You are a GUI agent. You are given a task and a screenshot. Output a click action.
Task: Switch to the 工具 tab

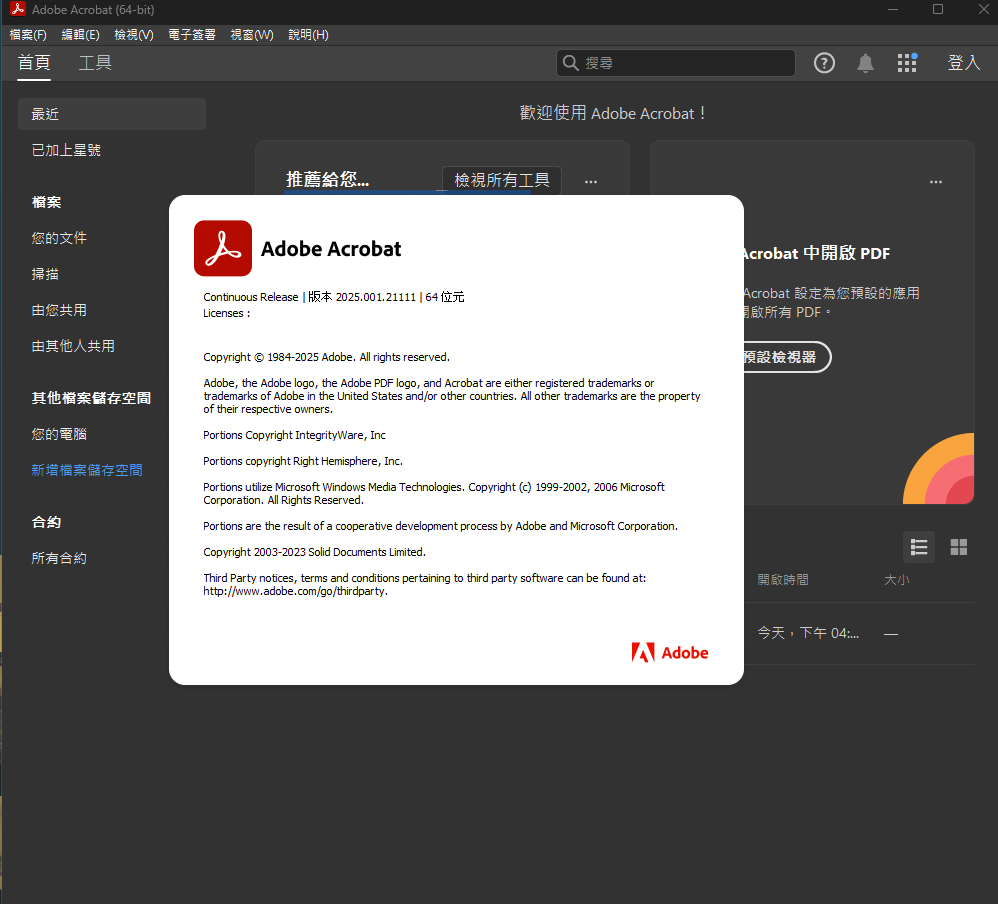point(95,63)
